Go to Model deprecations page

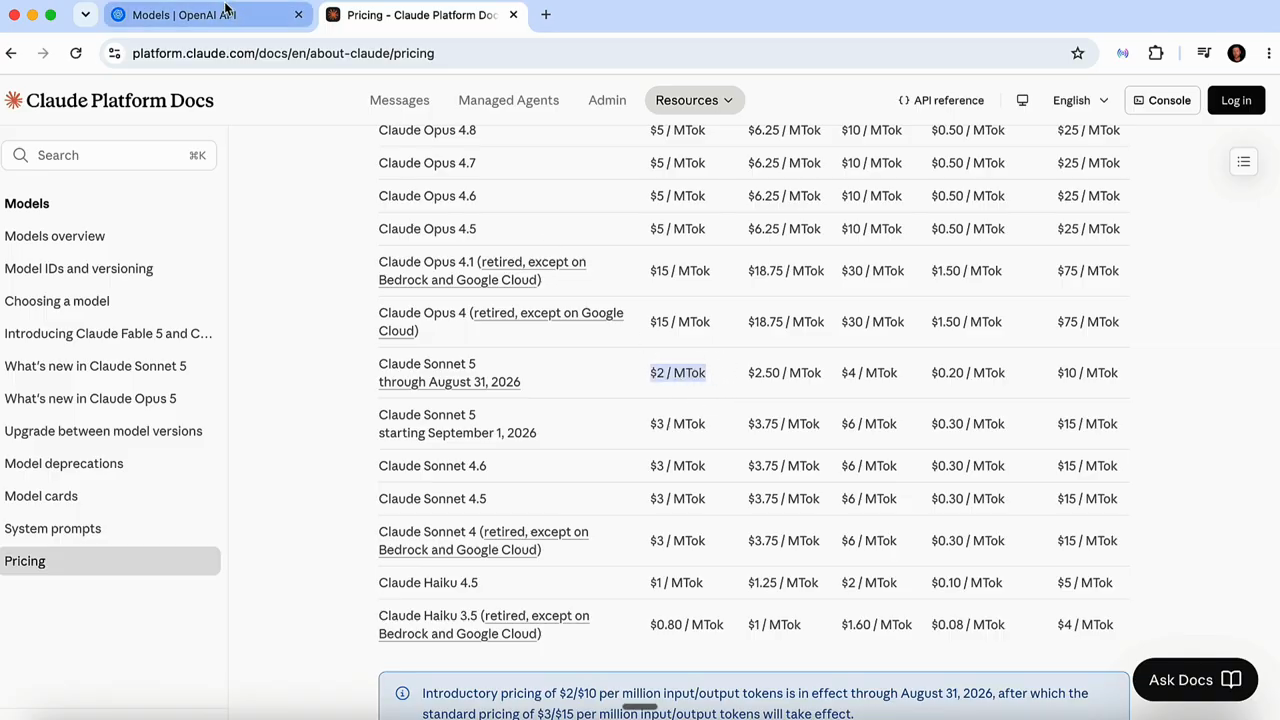tap(64, 463)
